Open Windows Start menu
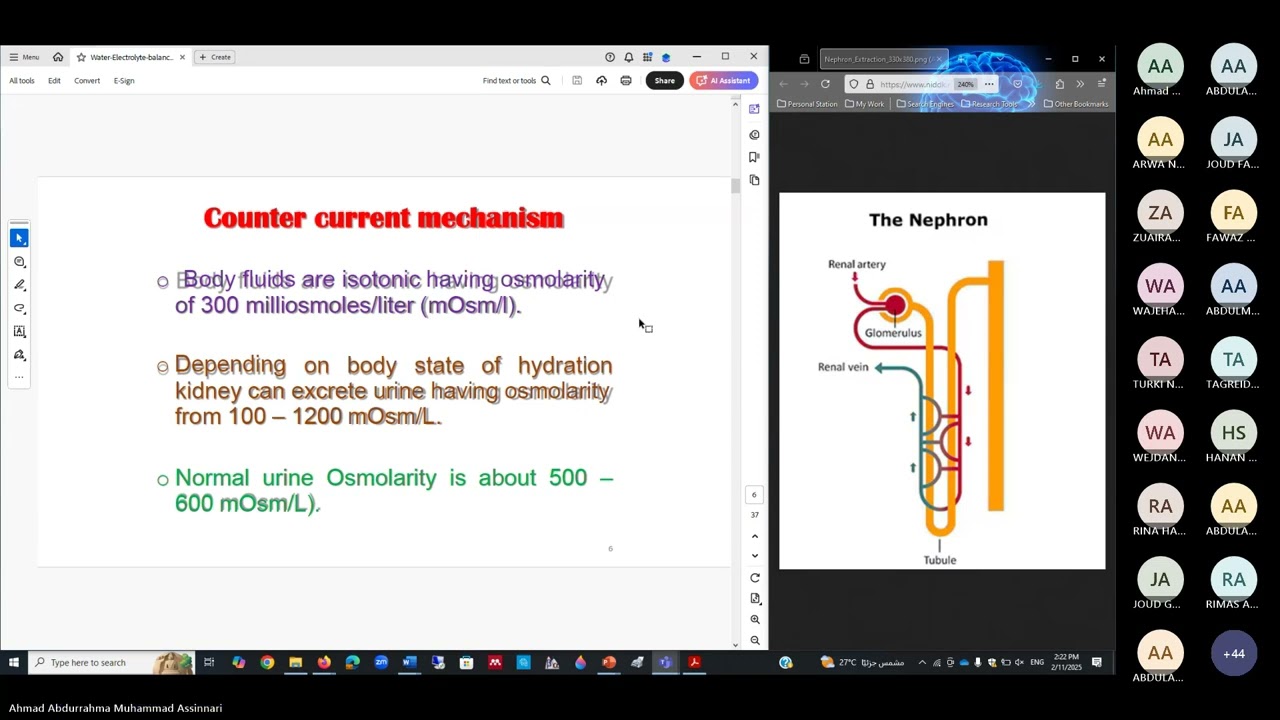Screen dimensions: 1280x720 coord(14,662)
